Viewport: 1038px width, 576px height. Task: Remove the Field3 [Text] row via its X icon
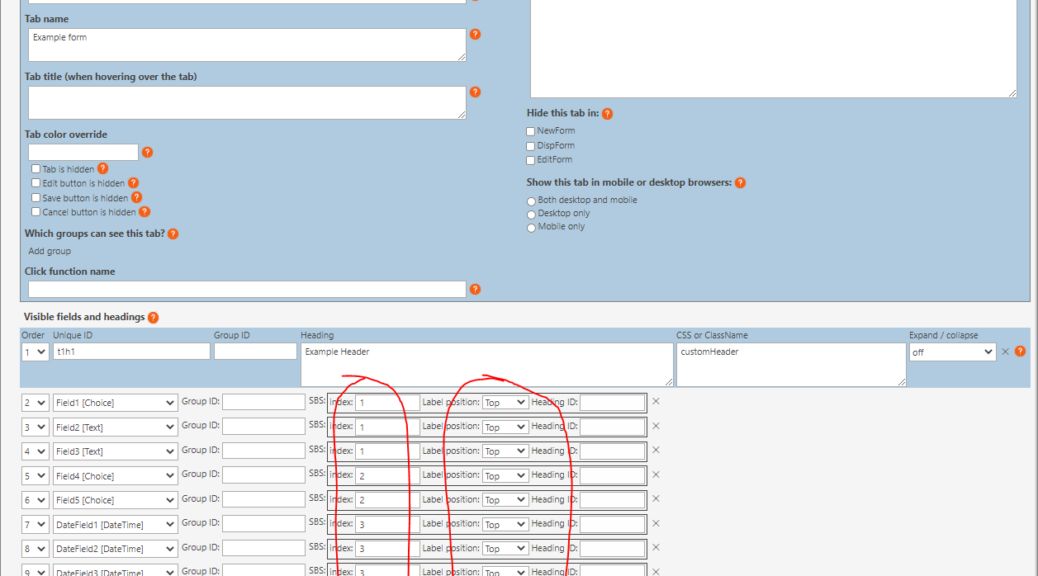pyautogui.click(x=657, y=451)
